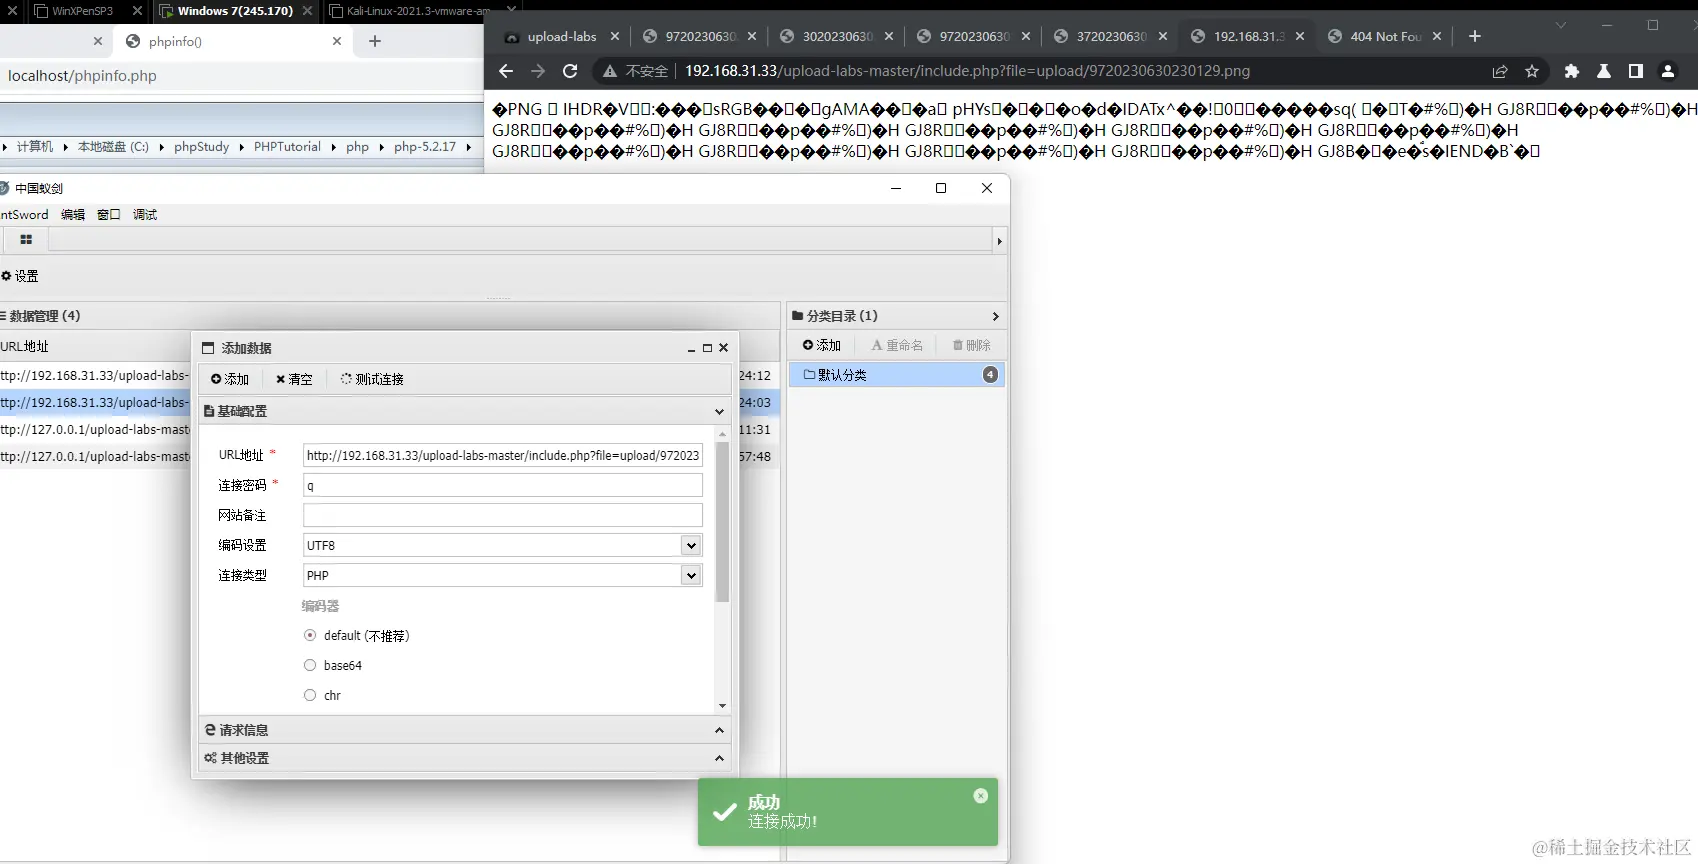Click 清空 to clear the form
The height and width of the screenshot is (864, 1698).
tap(294, 379)
